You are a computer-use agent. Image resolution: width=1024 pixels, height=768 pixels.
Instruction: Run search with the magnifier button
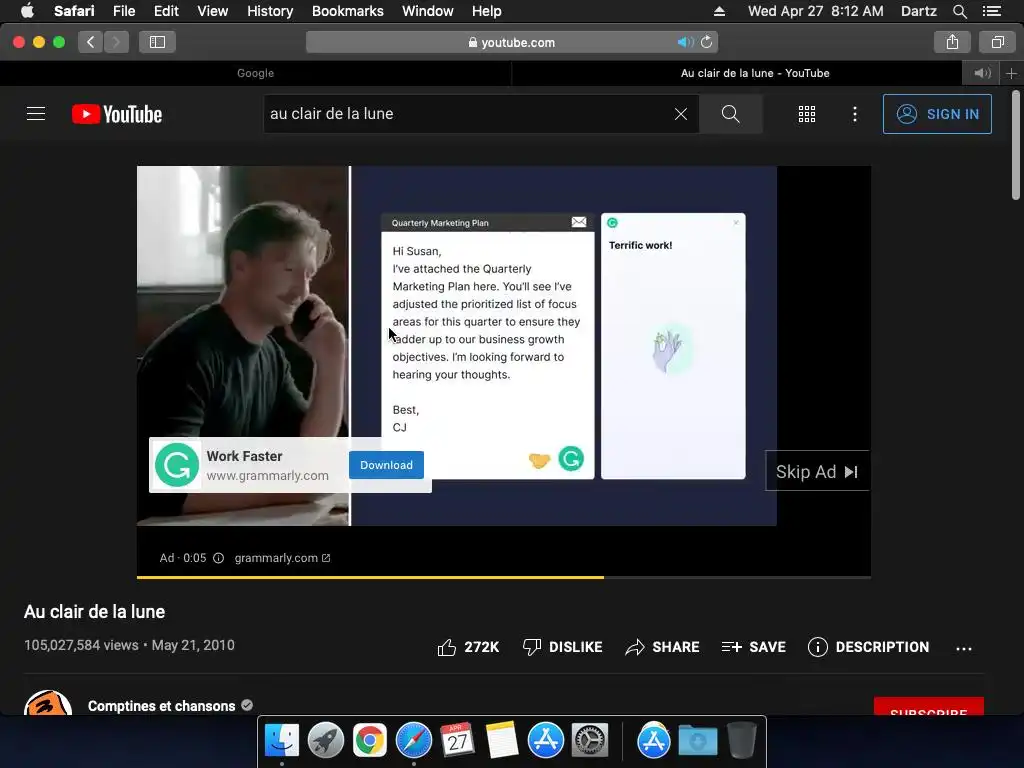tap(731, 114)
